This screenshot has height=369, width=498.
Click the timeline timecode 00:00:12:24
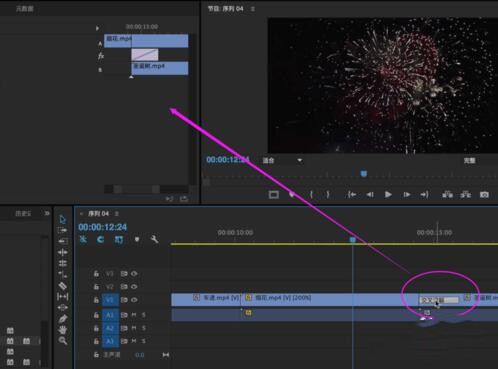point(103,227)
